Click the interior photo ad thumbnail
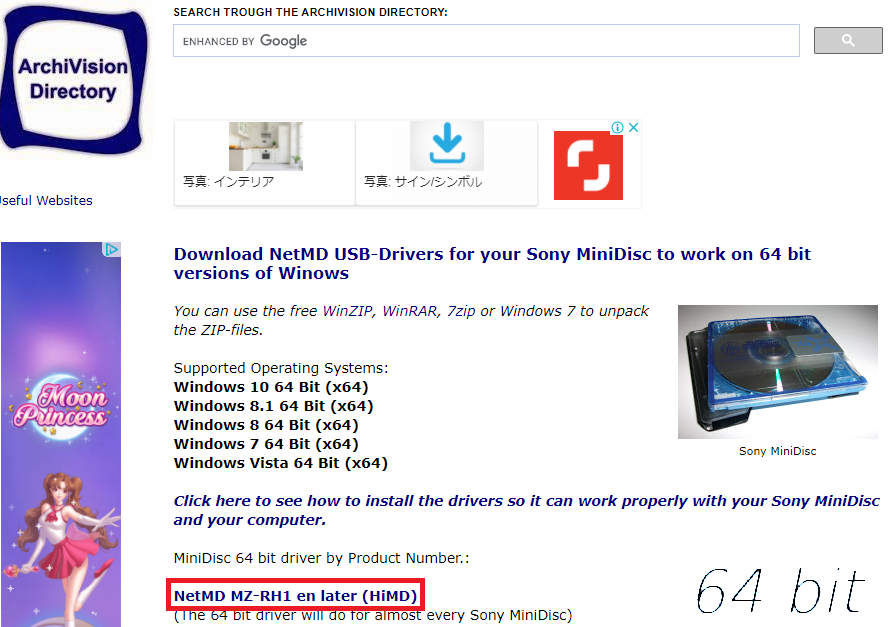The width and height of the screenshot is (890, 627). [266, 146]
